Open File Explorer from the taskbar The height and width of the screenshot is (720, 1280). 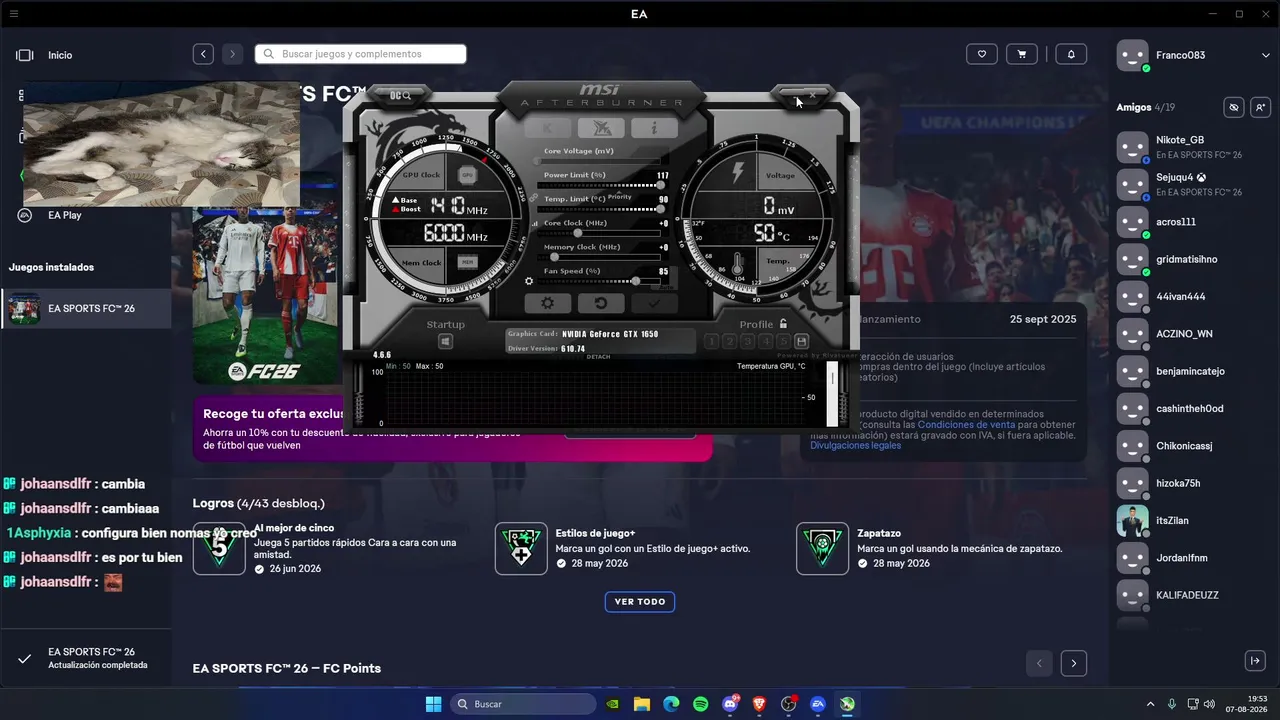coord(642,704)
